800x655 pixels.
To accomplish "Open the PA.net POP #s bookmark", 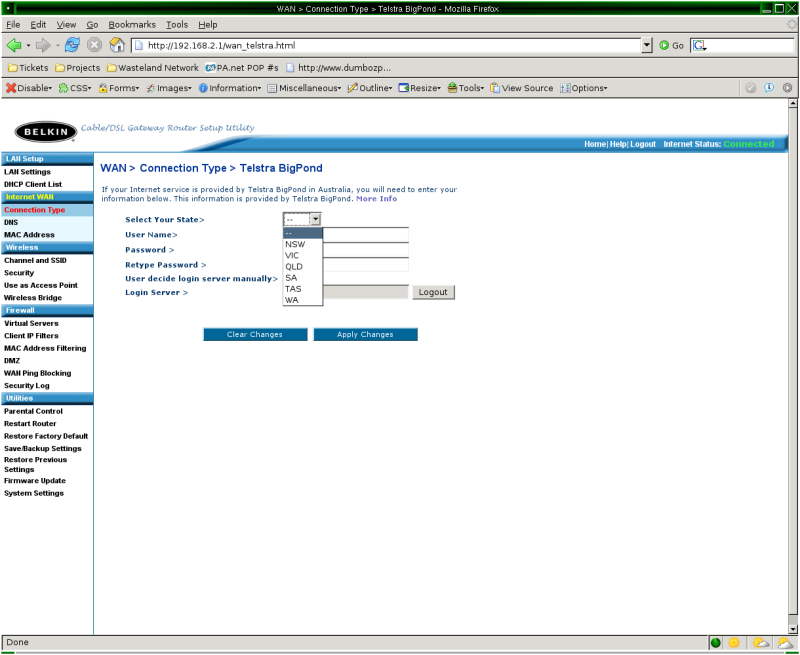I will pos(242,67).
